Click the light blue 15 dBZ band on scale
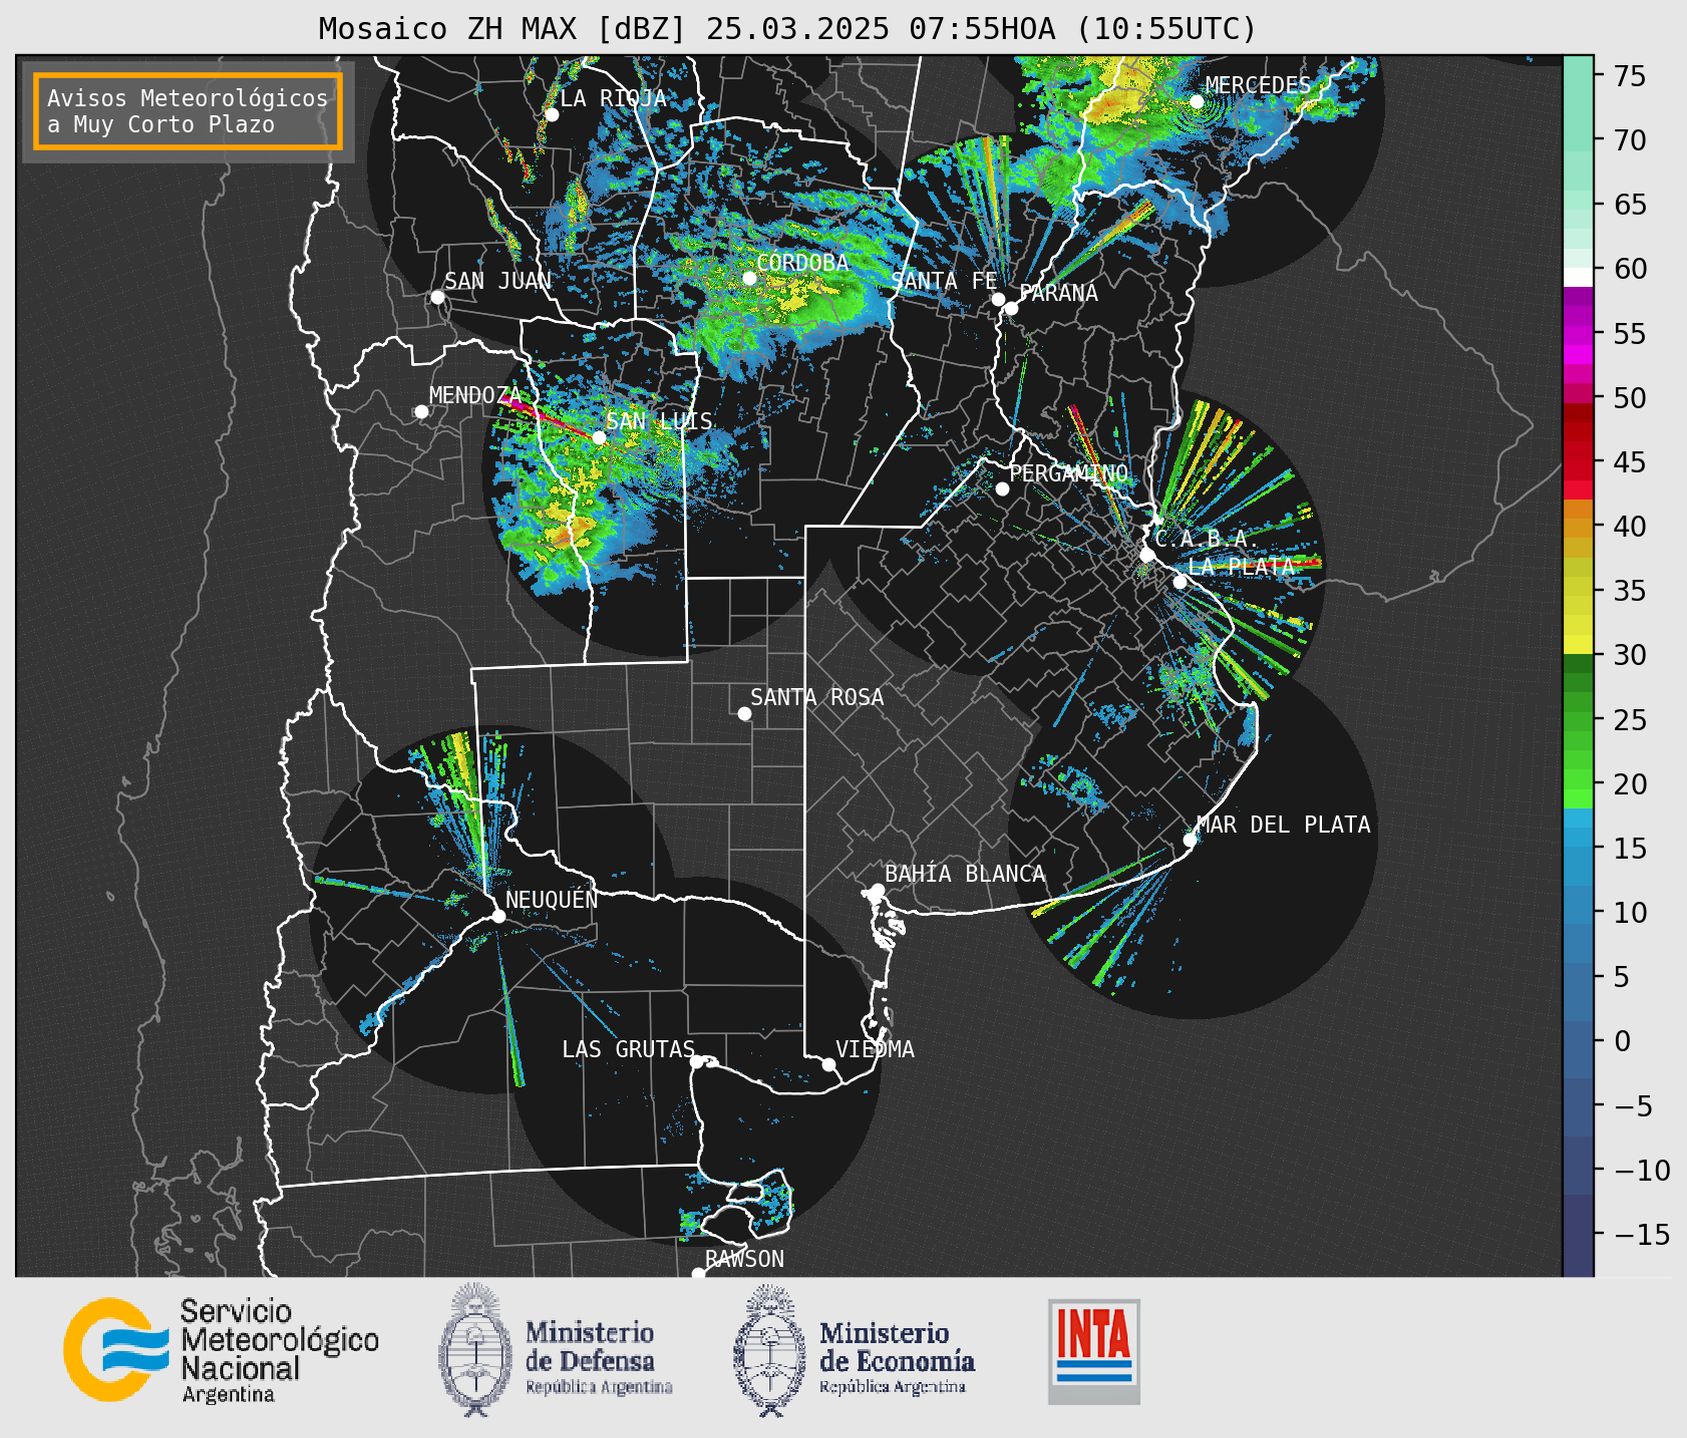The height and width of the screenshot is (1438, 1687). (1577, 848)
